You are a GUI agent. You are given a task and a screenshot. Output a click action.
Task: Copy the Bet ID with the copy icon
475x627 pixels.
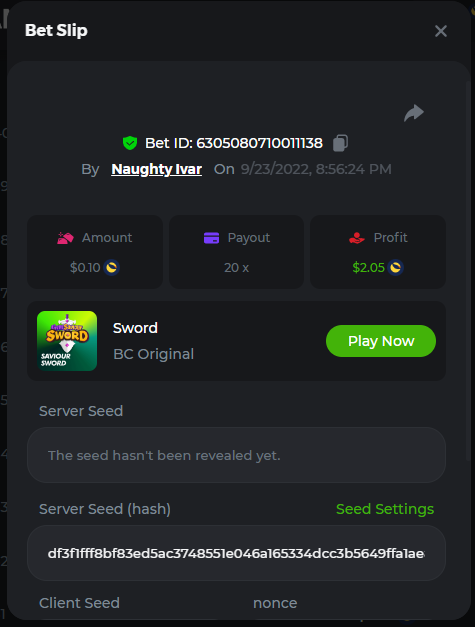pyautogui.click(x=340, y=143)
